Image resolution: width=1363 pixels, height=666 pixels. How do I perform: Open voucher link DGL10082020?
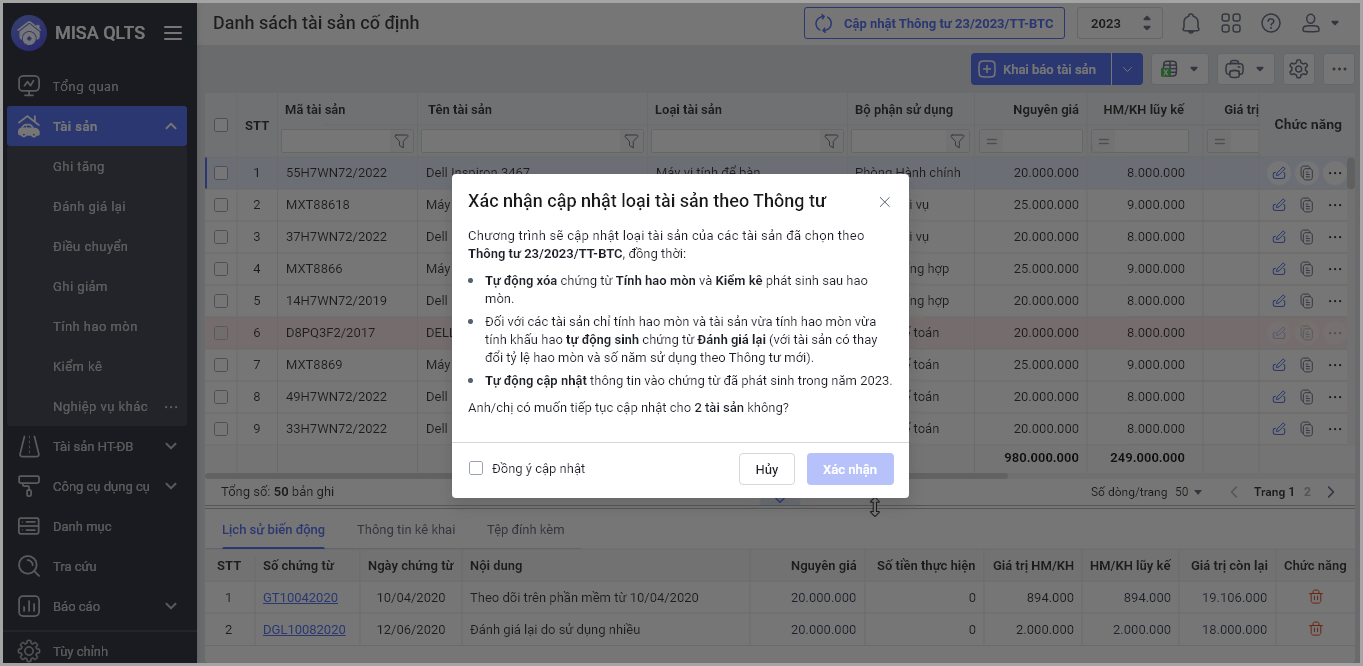pos(304,629)
